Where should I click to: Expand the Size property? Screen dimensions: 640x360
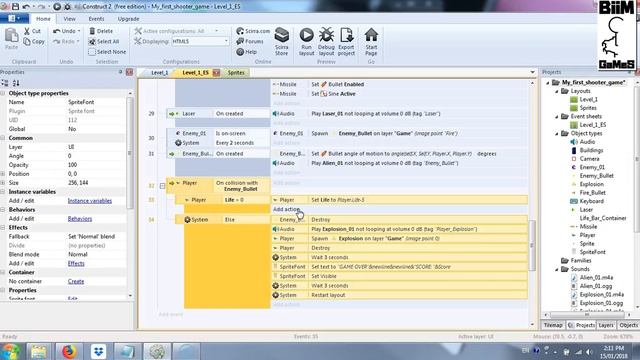pyautogui.click(x=3, y=183)
